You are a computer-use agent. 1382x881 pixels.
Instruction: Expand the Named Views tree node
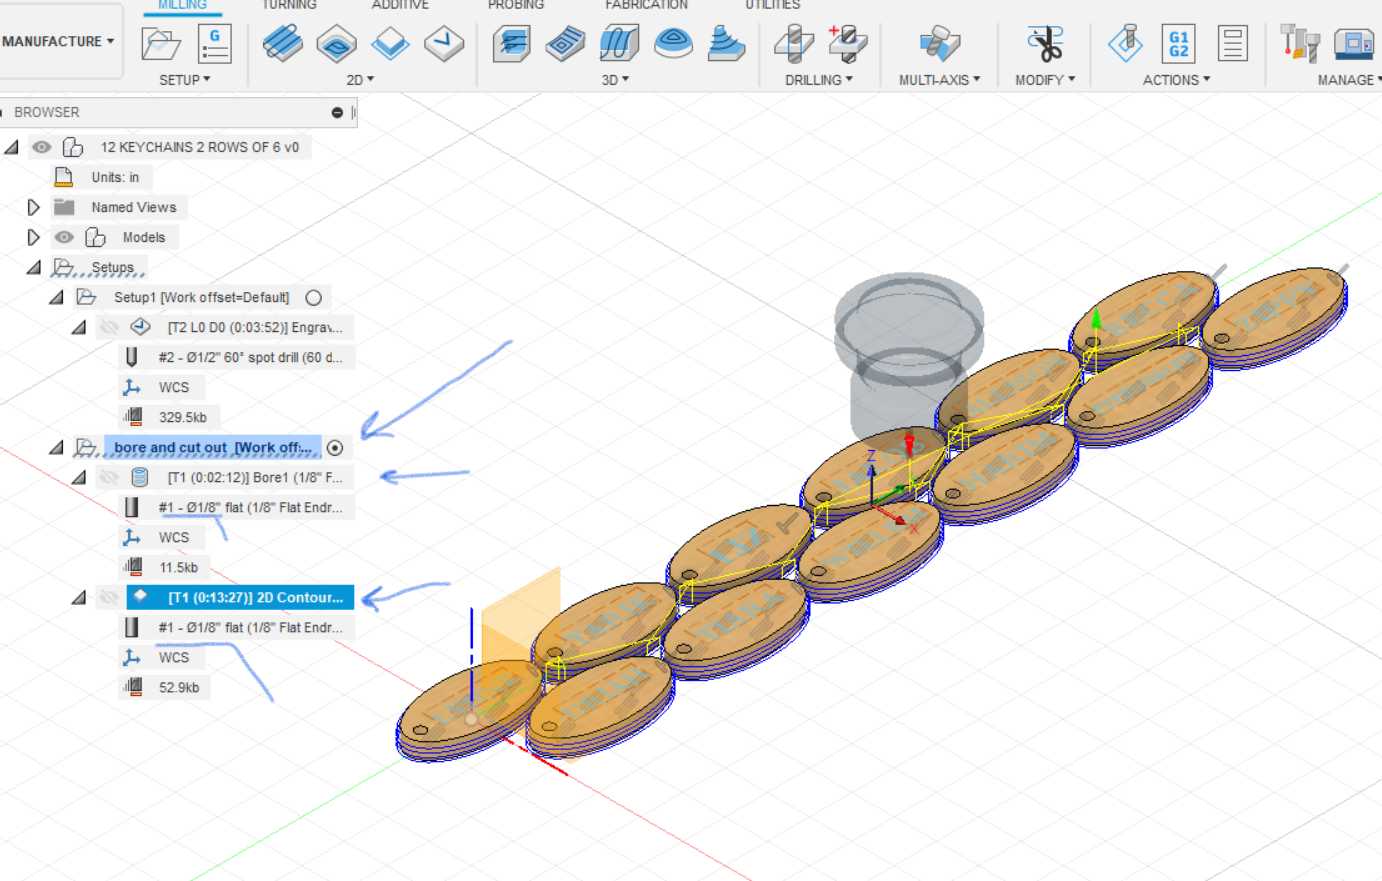click(33, 207)
